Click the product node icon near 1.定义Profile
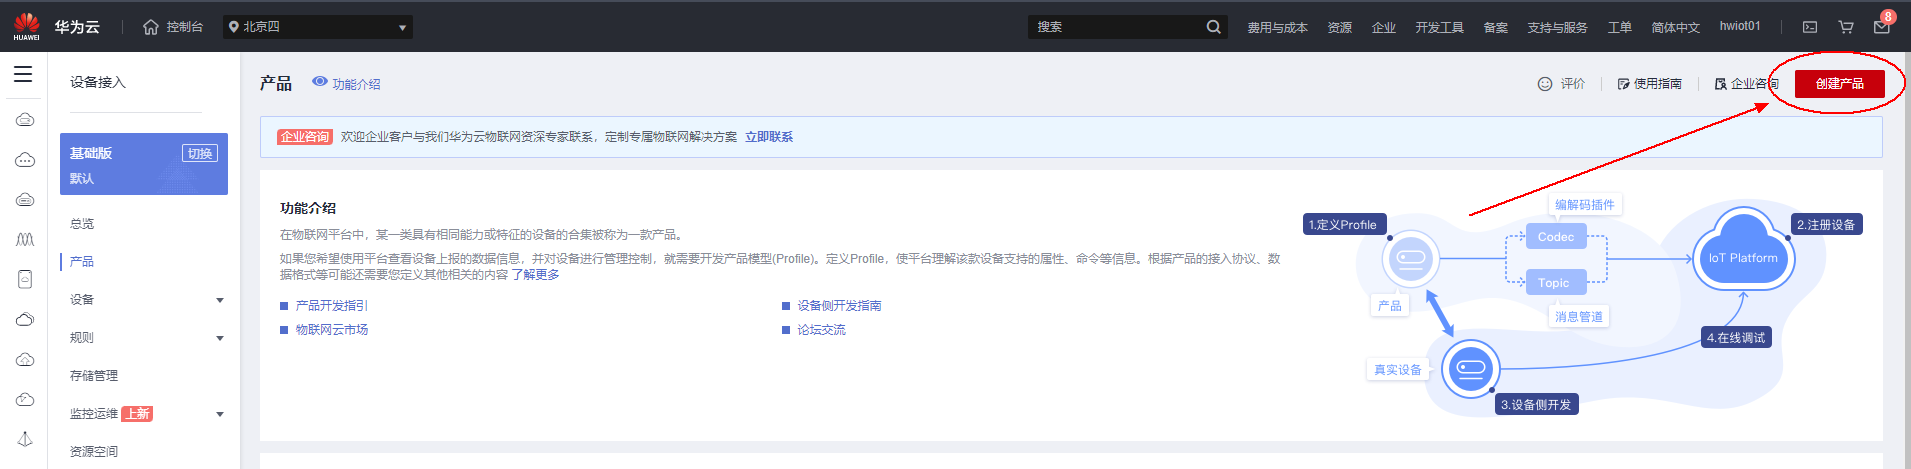 [x=1411, y=259]
